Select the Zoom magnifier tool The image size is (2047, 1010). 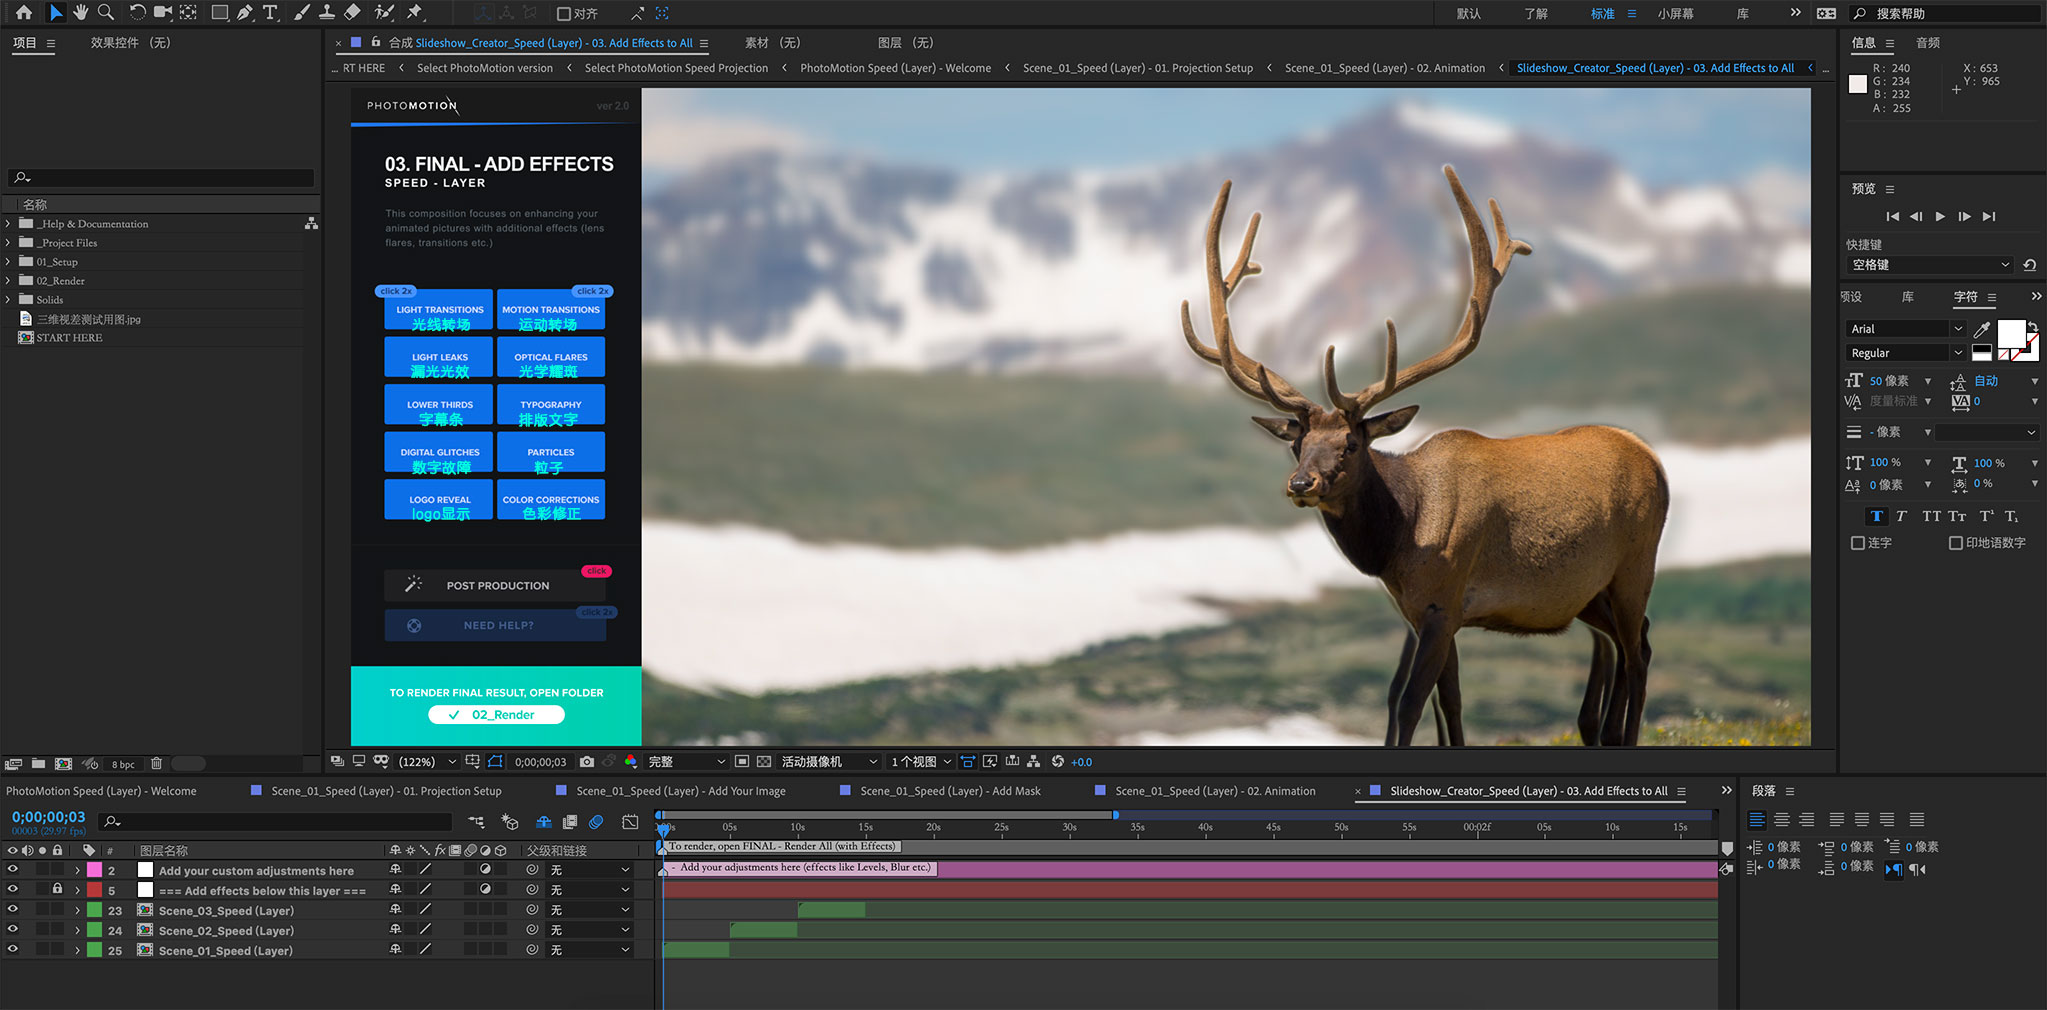(x=105, y=13)
